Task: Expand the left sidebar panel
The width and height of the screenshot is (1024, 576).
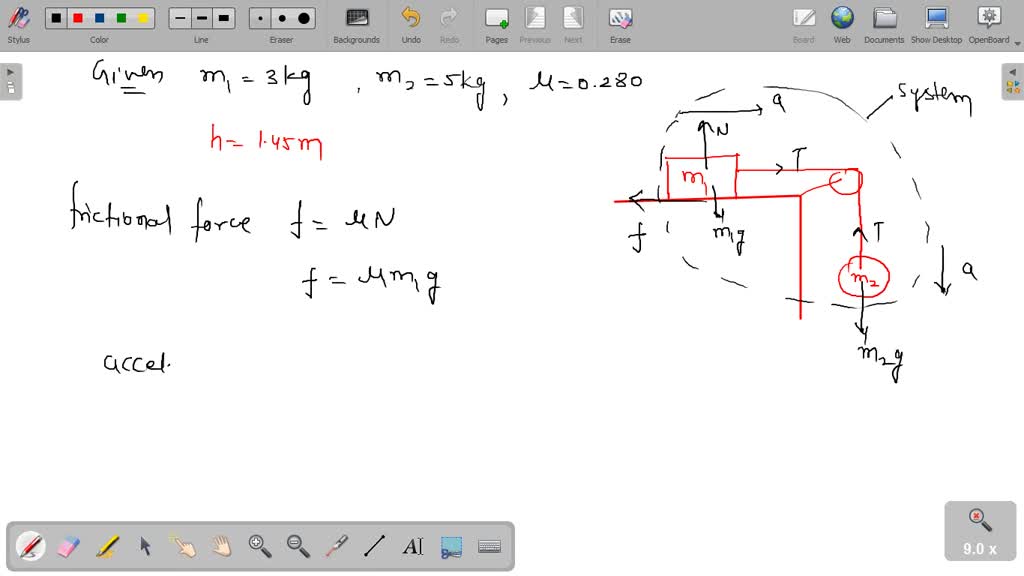Action: tap(9, 71)
